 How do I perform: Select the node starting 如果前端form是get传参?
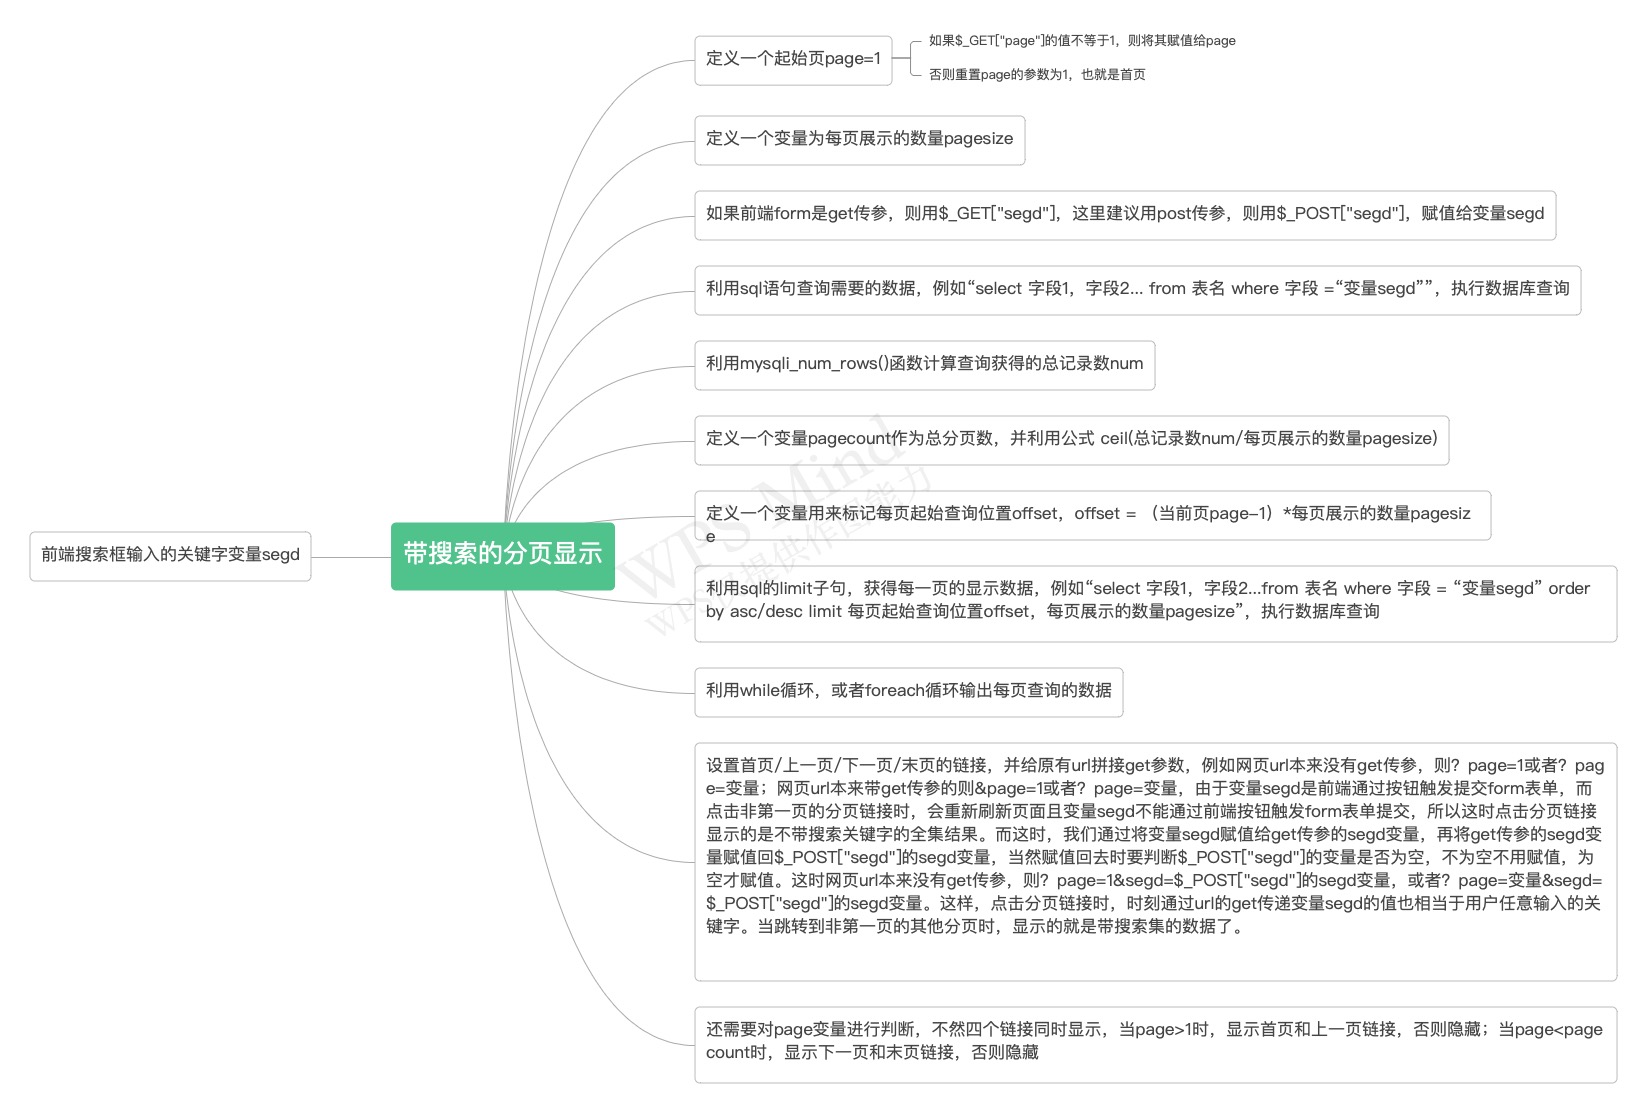click(1125, 215)
